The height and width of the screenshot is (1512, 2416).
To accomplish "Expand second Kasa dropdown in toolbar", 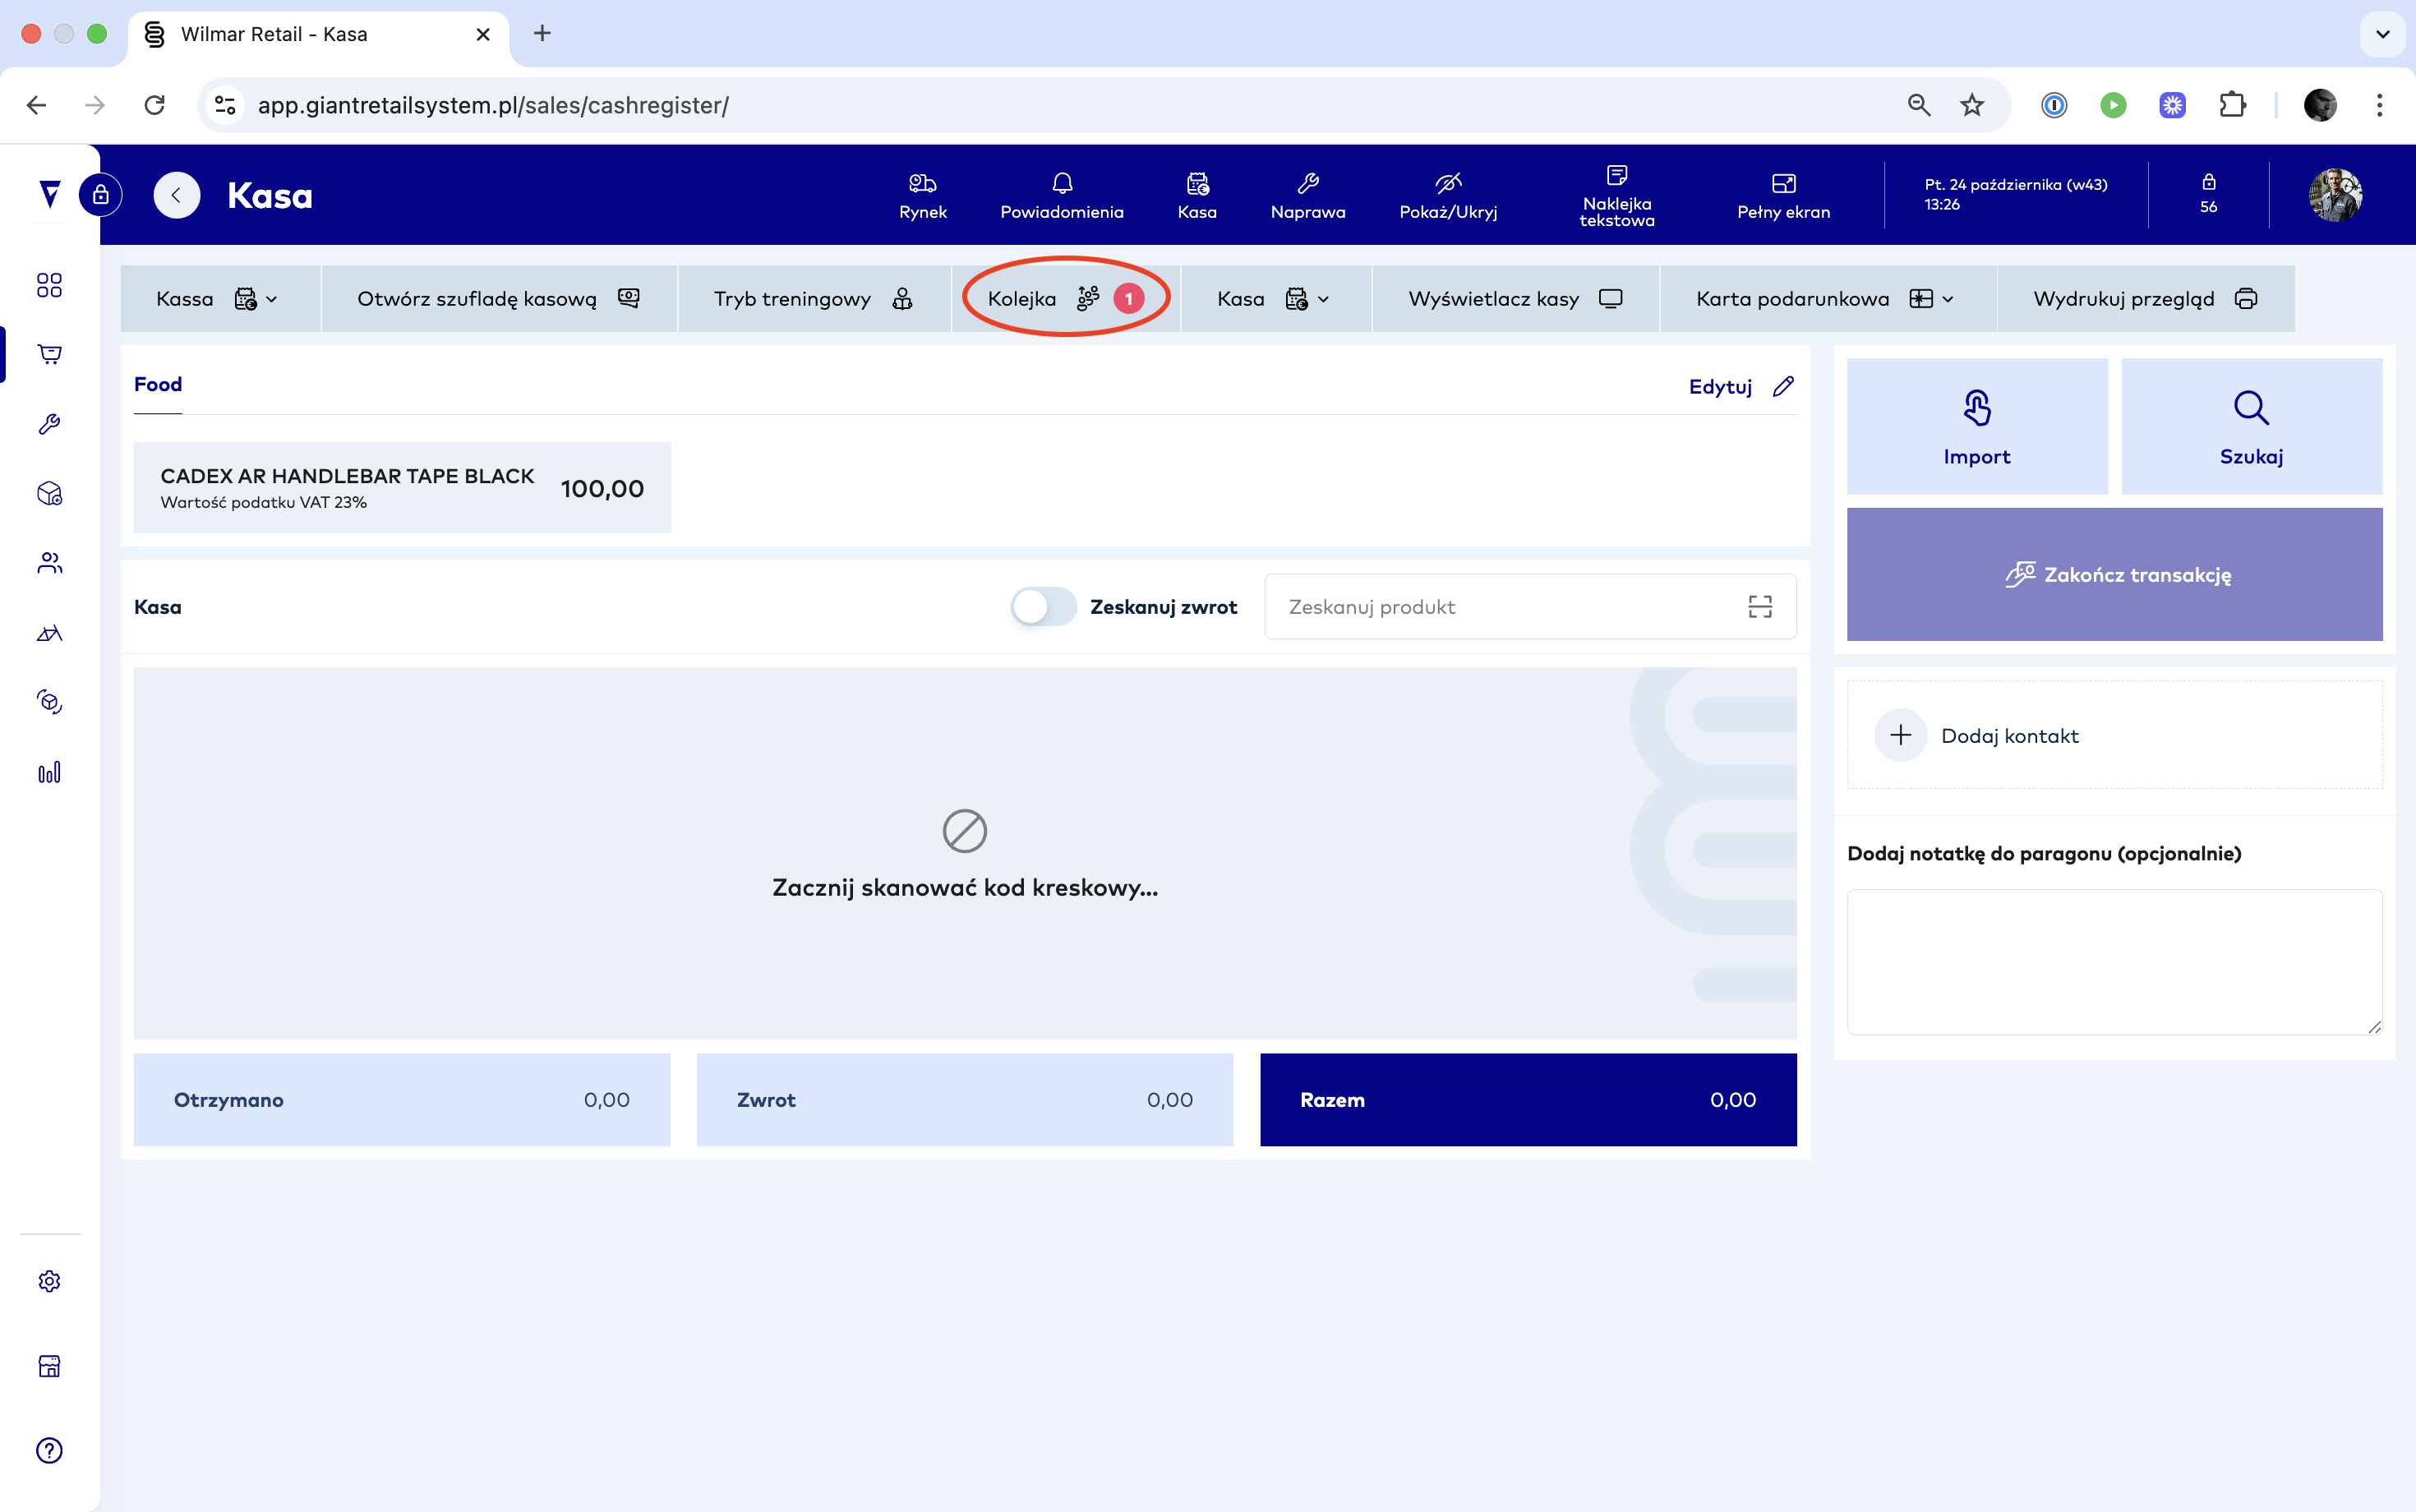I will click(1274, 299).
